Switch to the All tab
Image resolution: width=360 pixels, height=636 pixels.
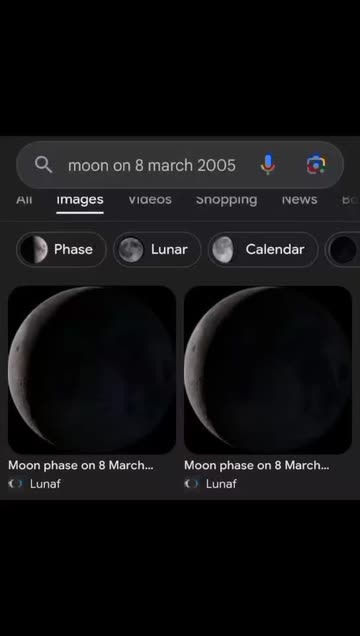(x=24, y=200)
